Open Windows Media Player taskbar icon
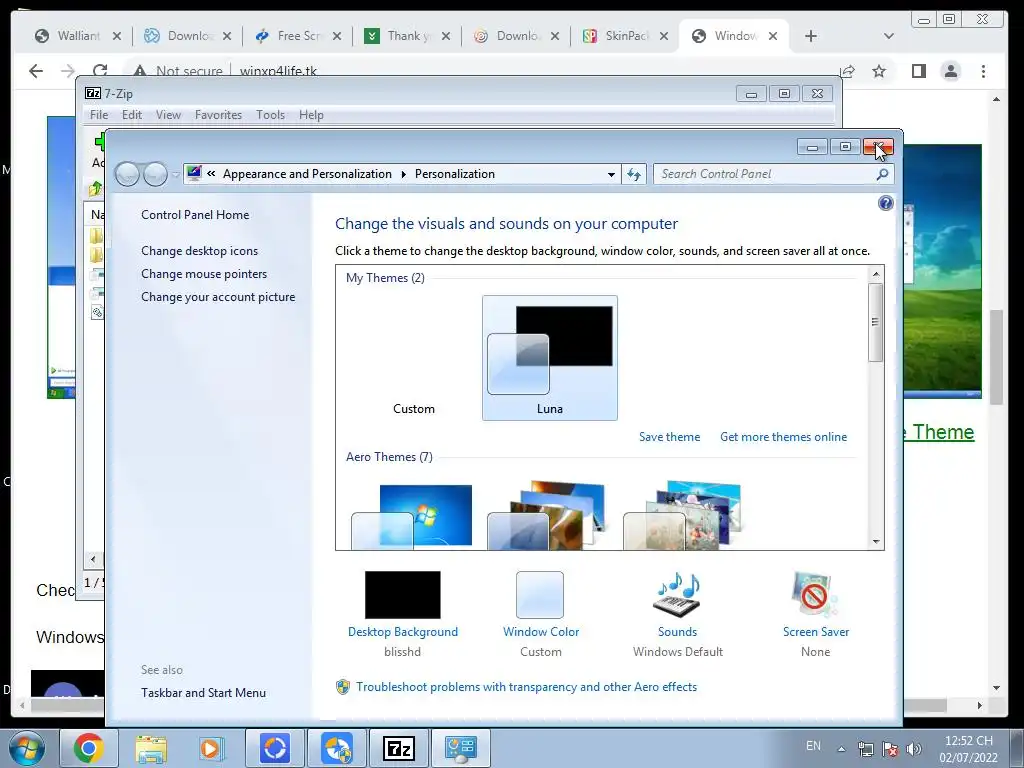 pos(211,748)
